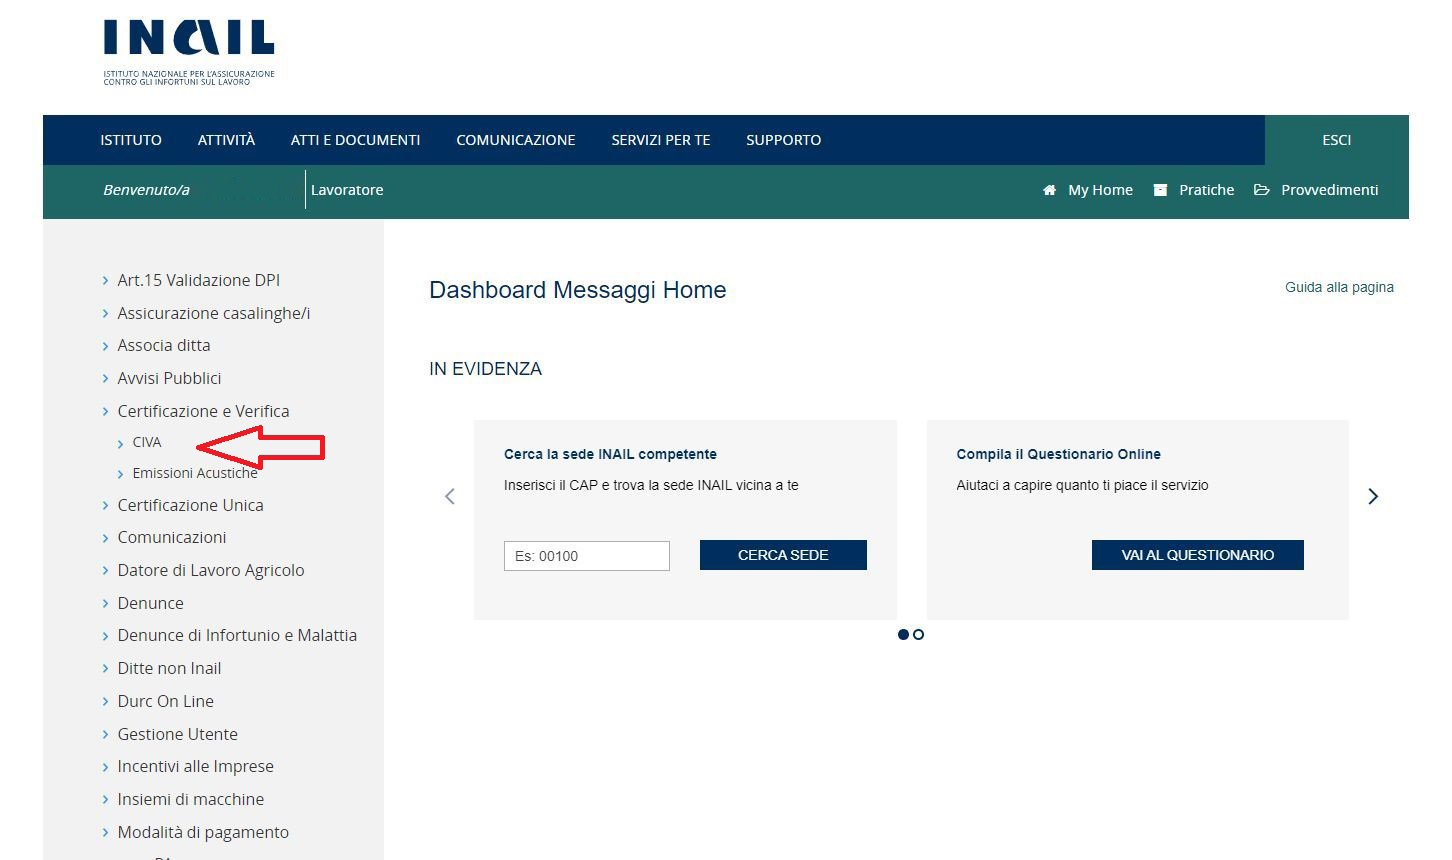Open Durc On Line sidebar item
This screenshot has width=1452, height=860.
pos(165,701)
